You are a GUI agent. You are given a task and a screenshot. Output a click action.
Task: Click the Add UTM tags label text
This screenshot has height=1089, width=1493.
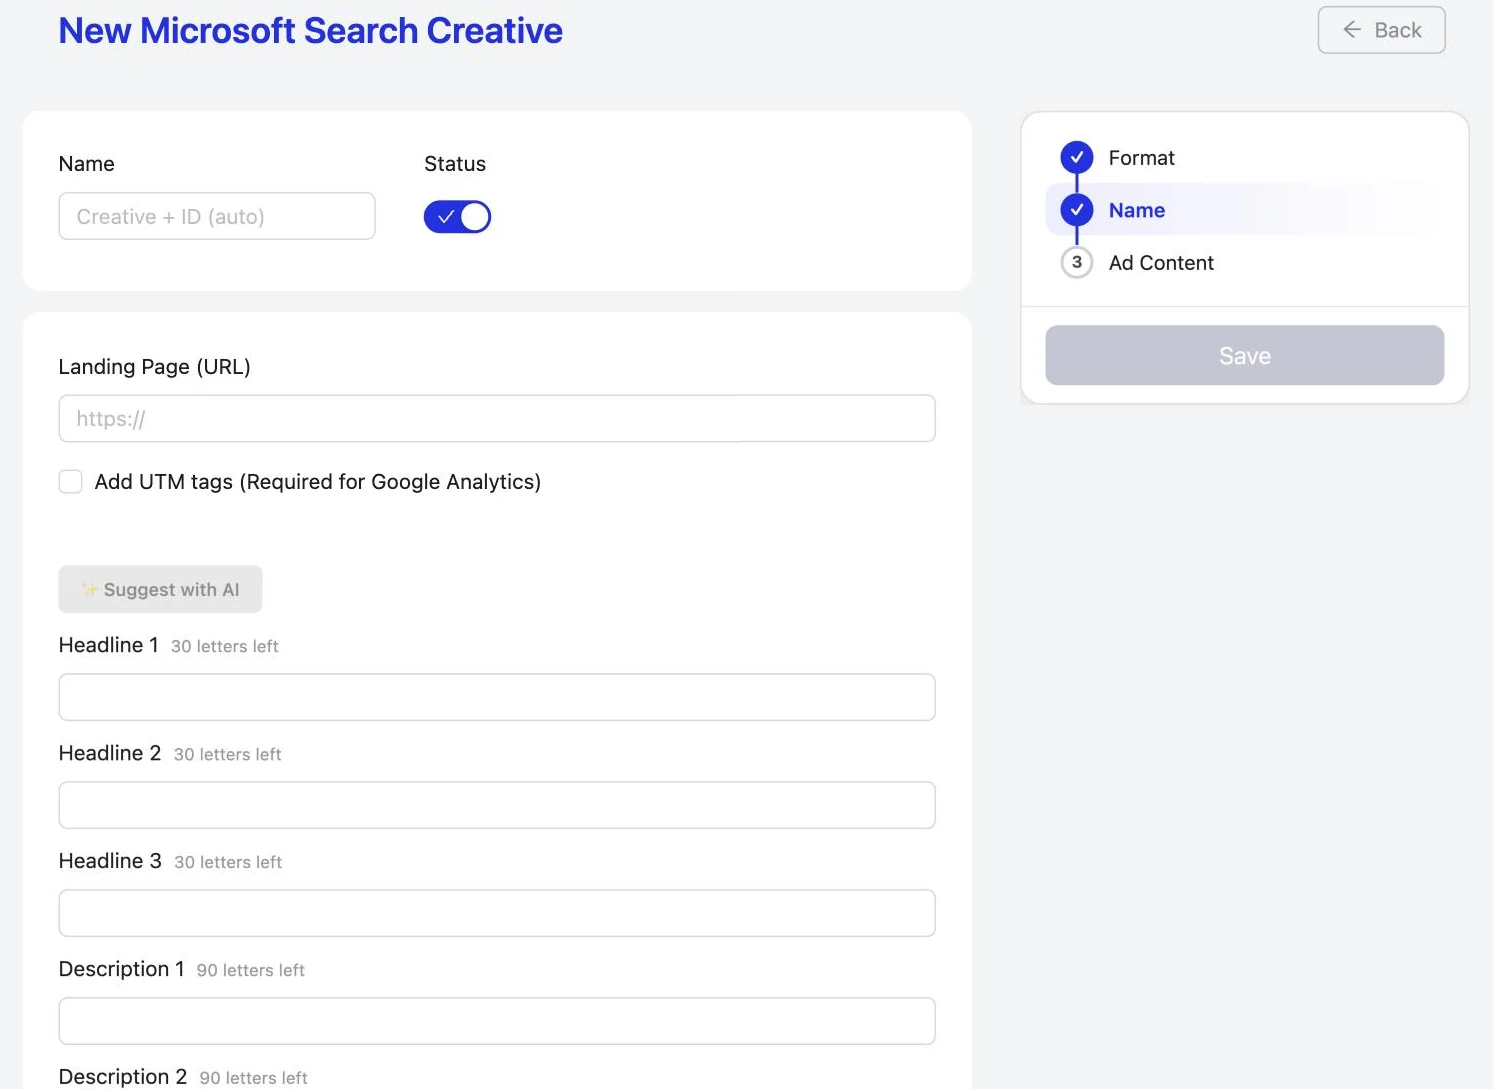tap(318, 482)
